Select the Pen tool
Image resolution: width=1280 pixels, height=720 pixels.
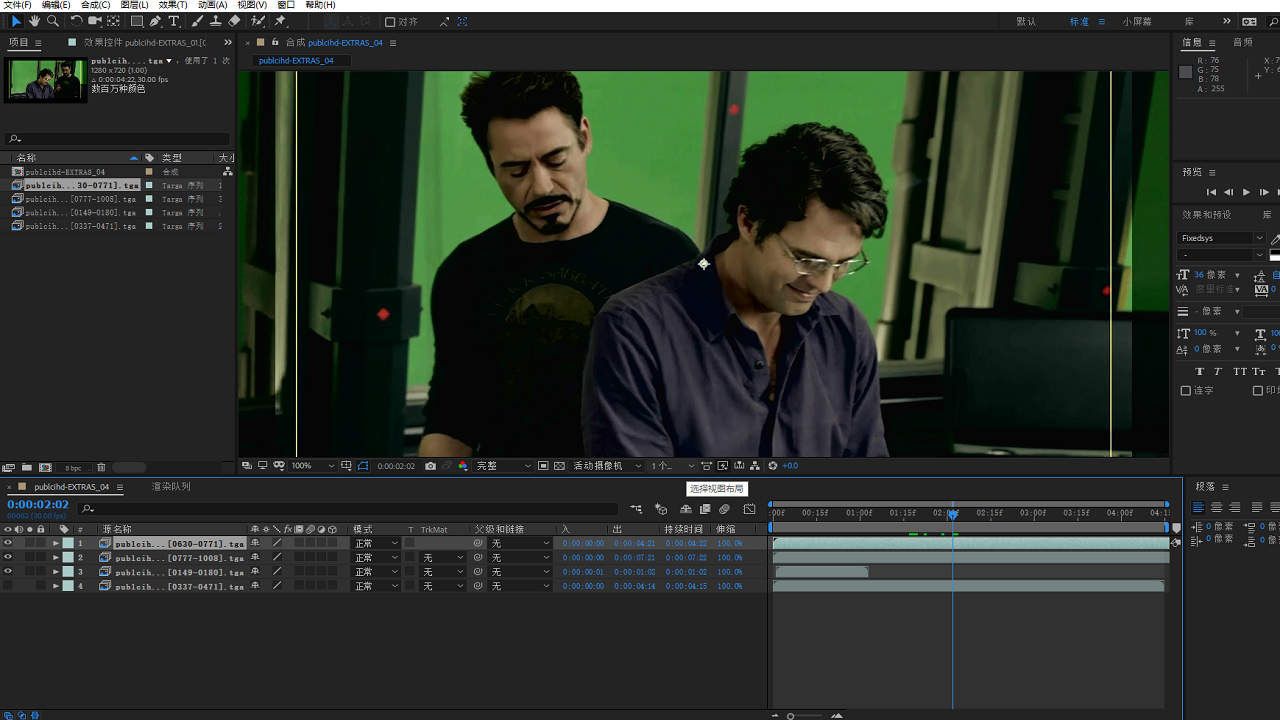[156, 21]
